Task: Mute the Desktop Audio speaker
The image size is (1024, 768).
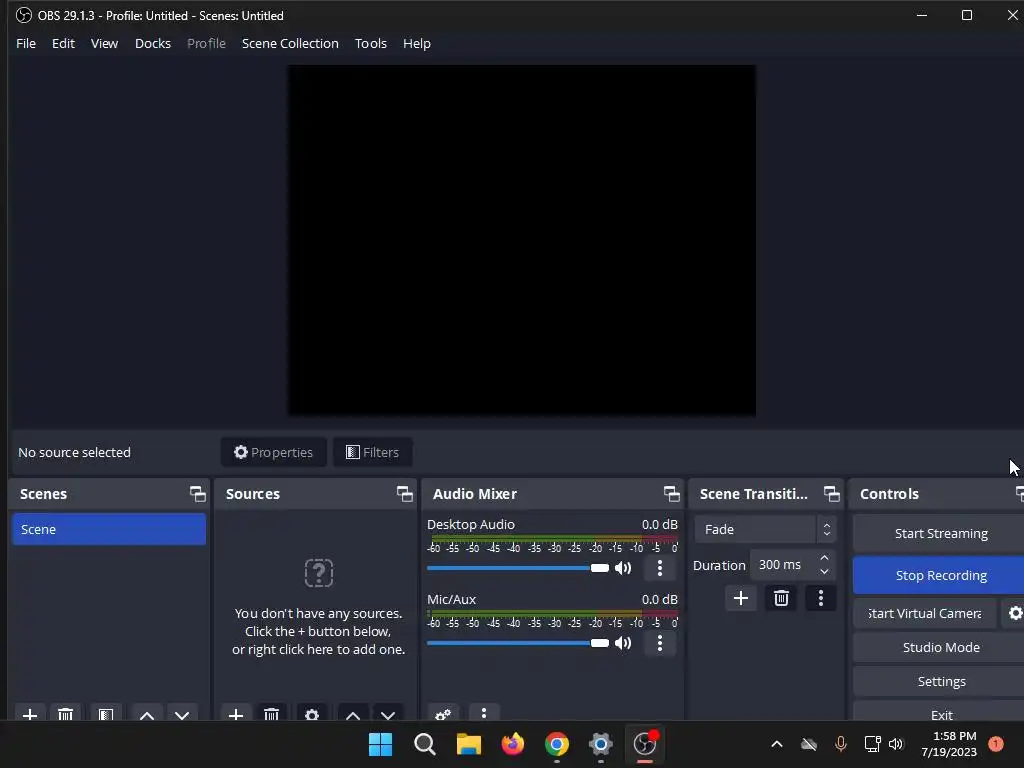Action: point(623,568)
